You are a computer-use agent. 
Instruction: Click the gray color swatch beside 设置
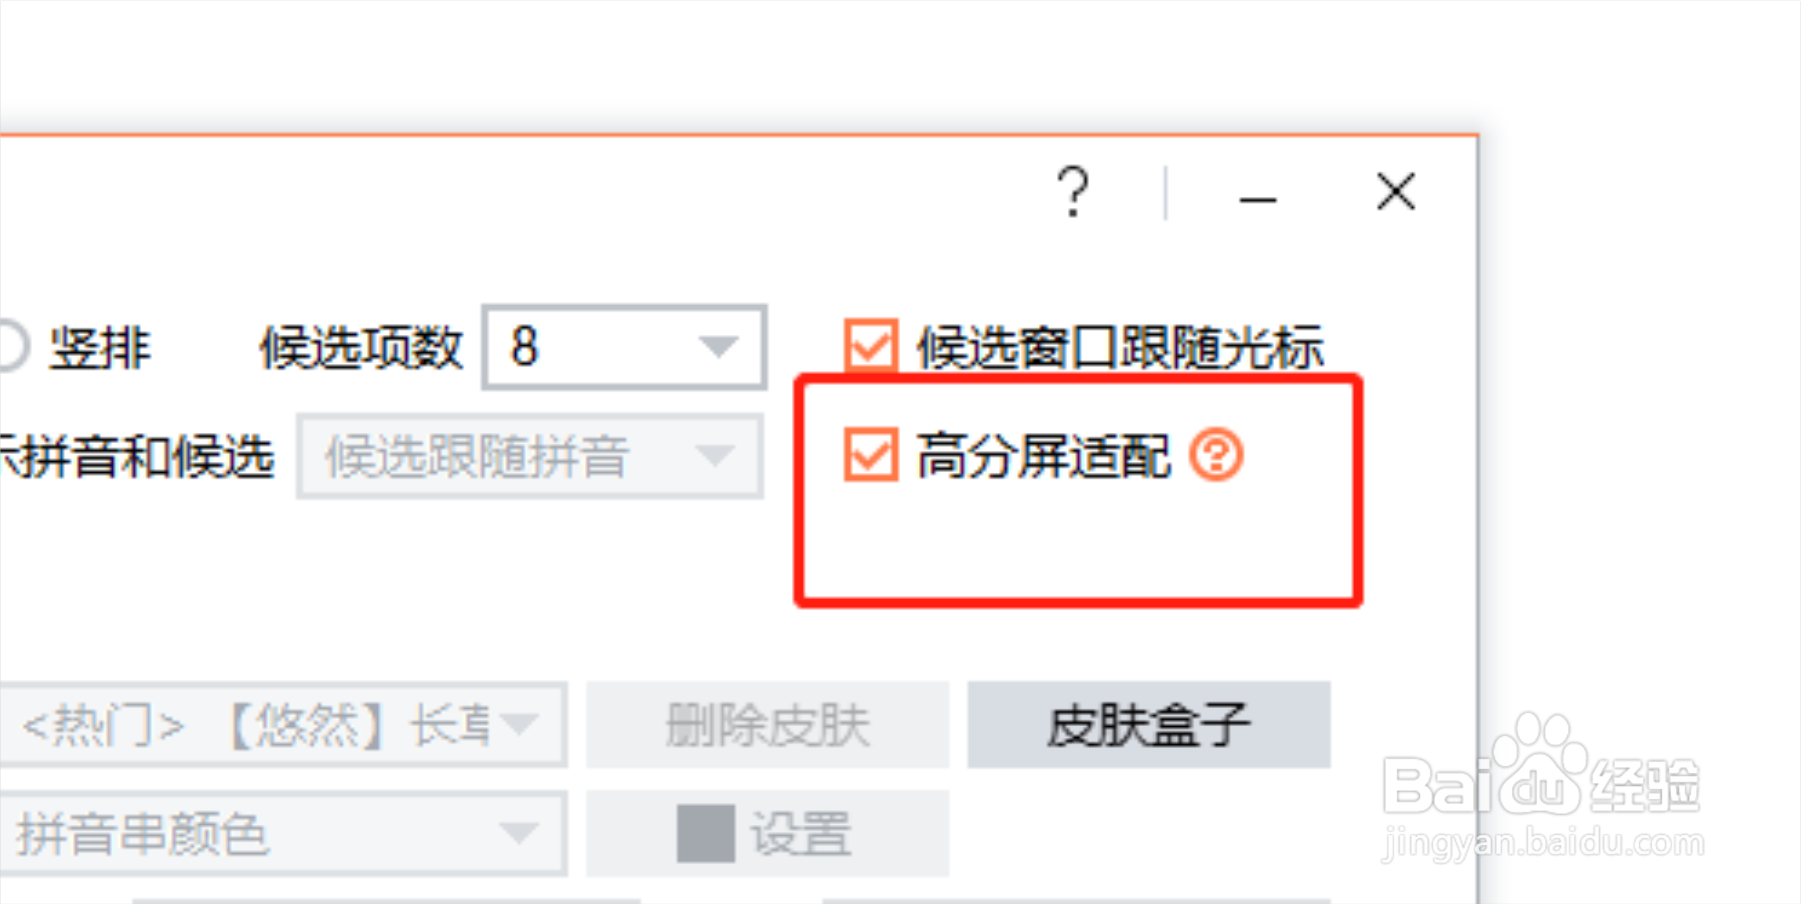[705, 833]
